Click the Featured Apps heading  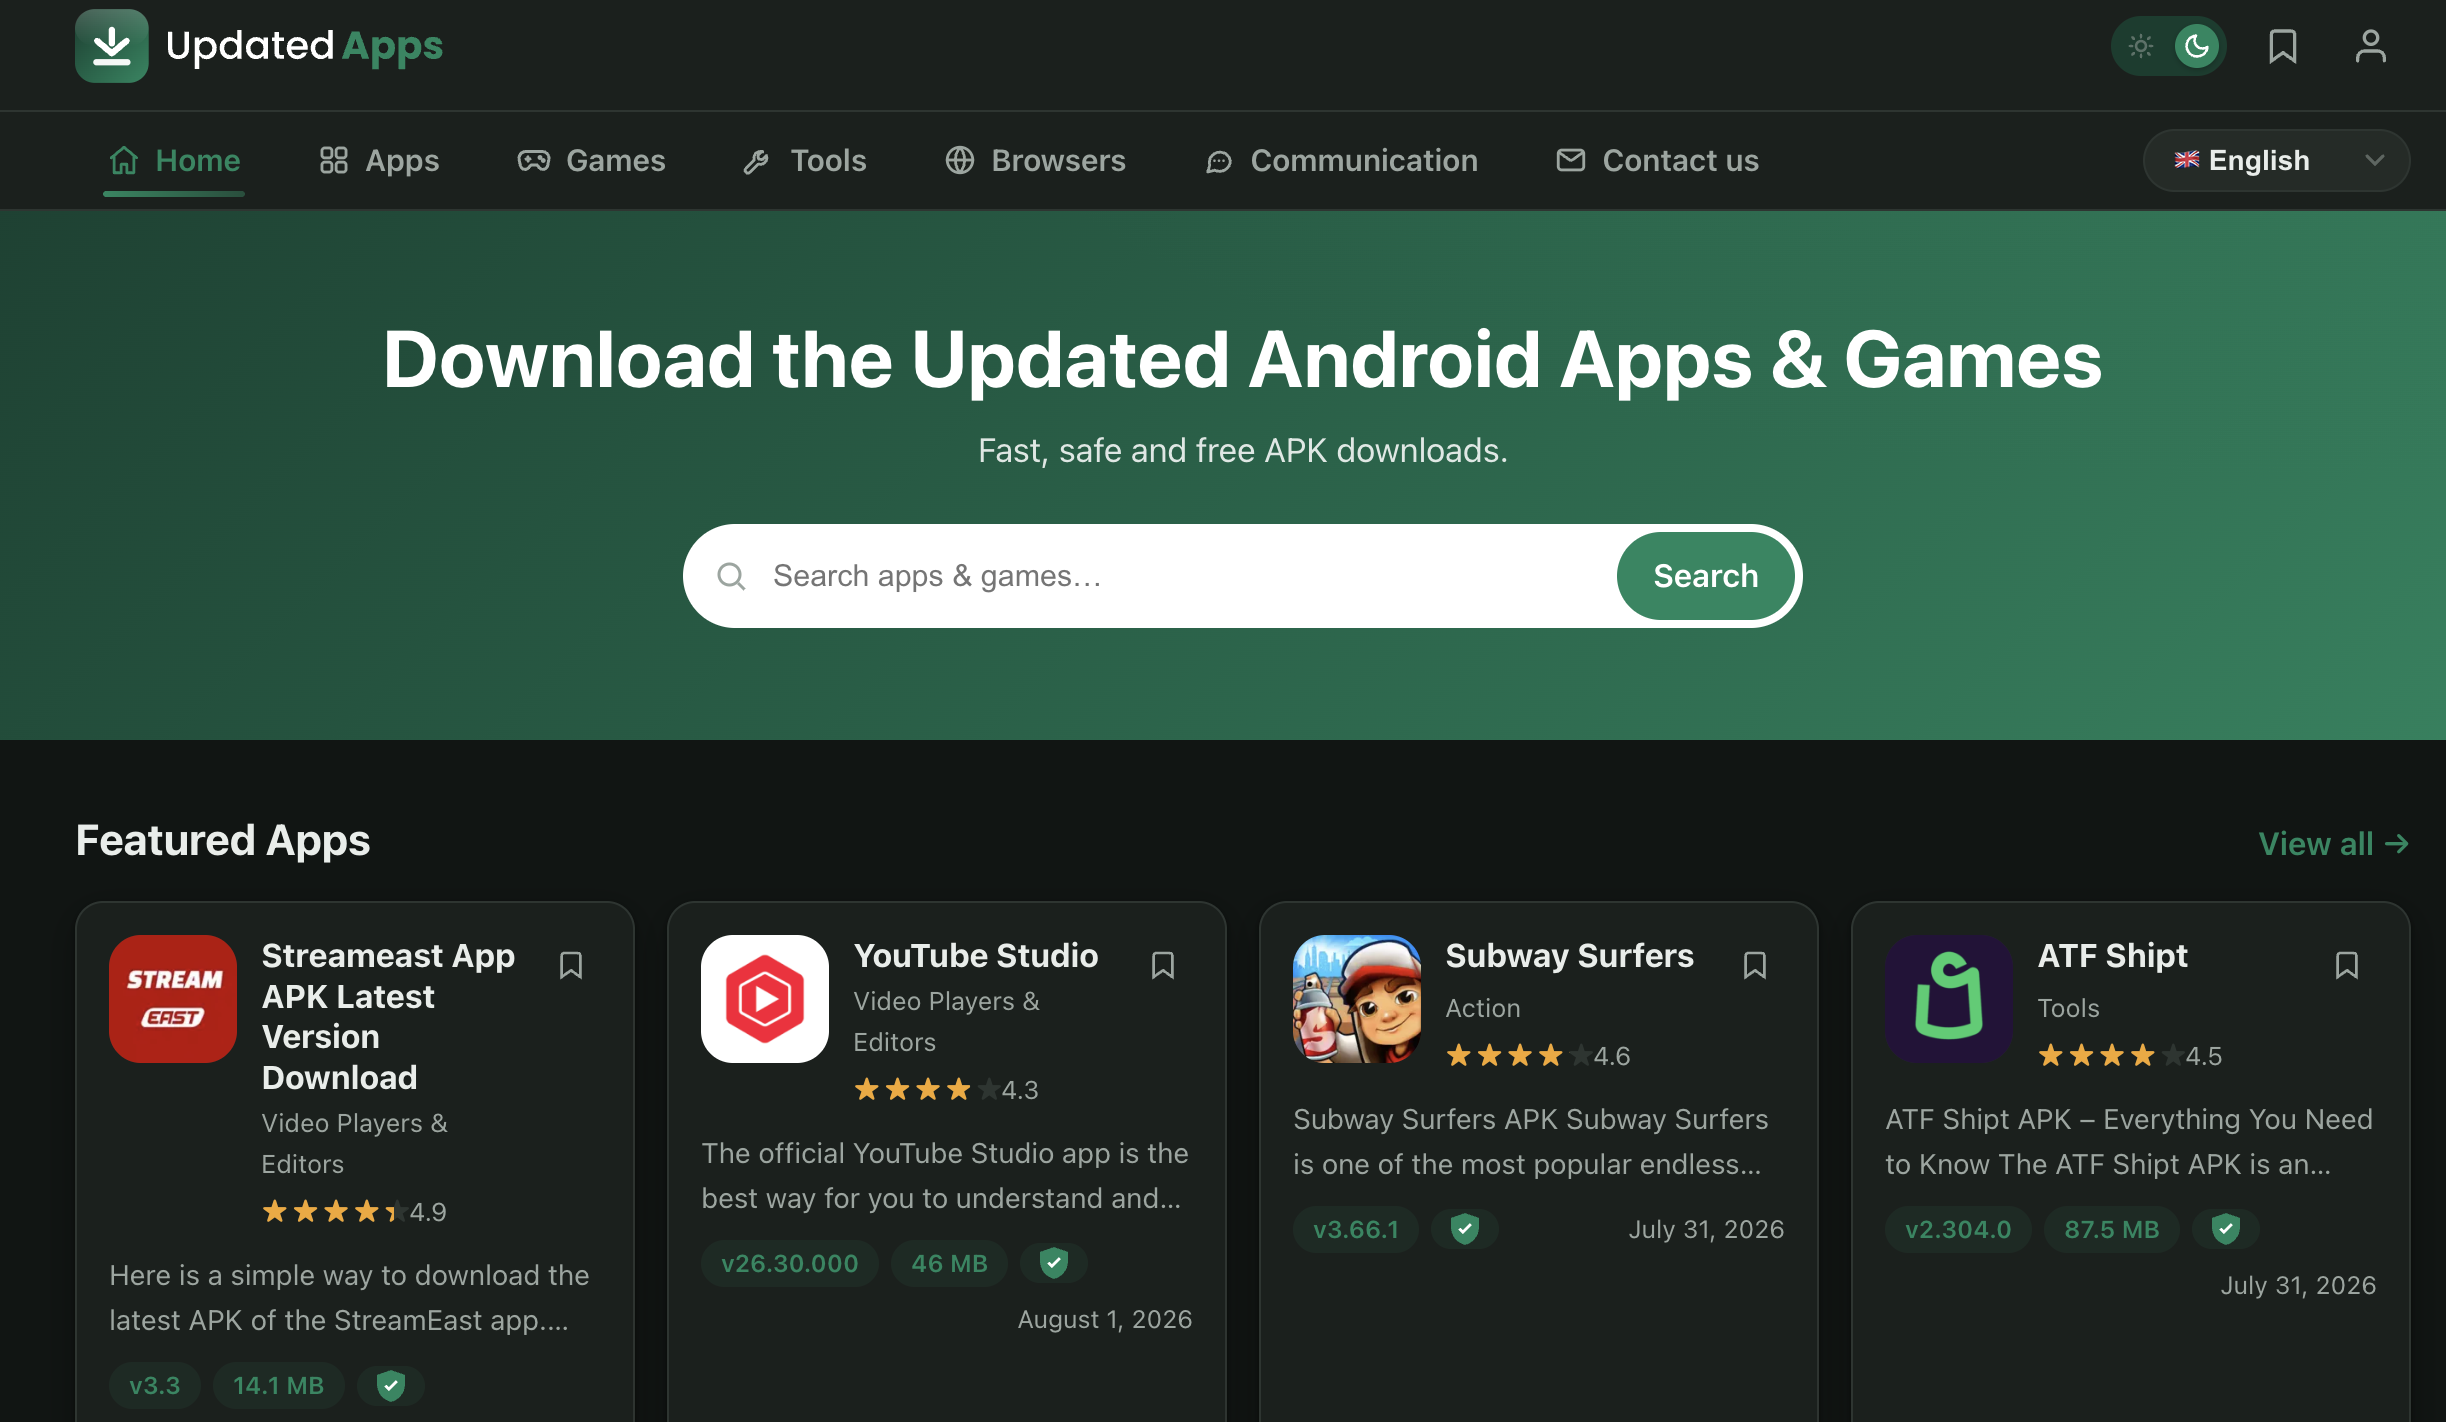223,840
